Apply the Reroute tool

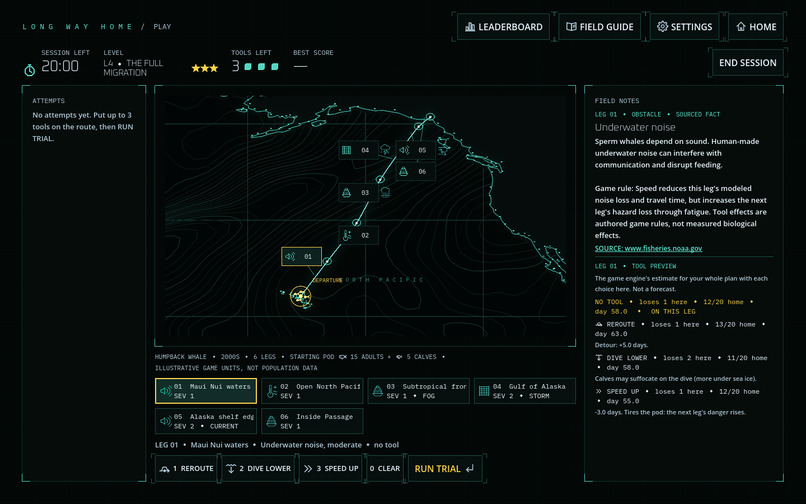pyautogui.click(x=187, y=469)
